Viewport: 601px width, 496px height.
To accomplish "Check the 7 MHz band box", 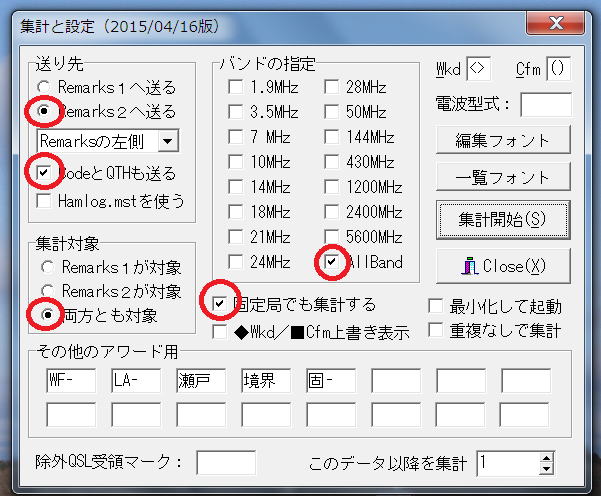I will point(235,136).
